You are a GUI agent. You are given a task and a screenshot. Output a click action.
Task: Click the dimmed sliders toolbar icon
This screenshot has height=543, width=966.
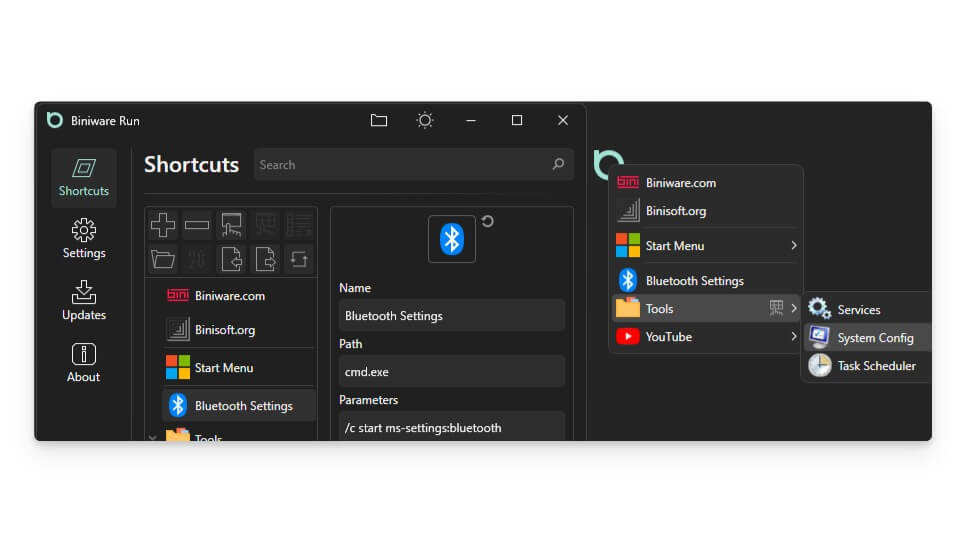197,259
